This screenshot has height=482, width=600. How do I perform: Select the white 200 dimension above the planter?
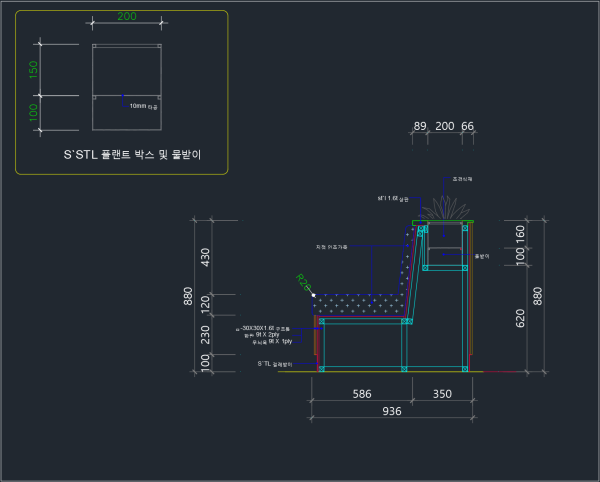[444, 127]
